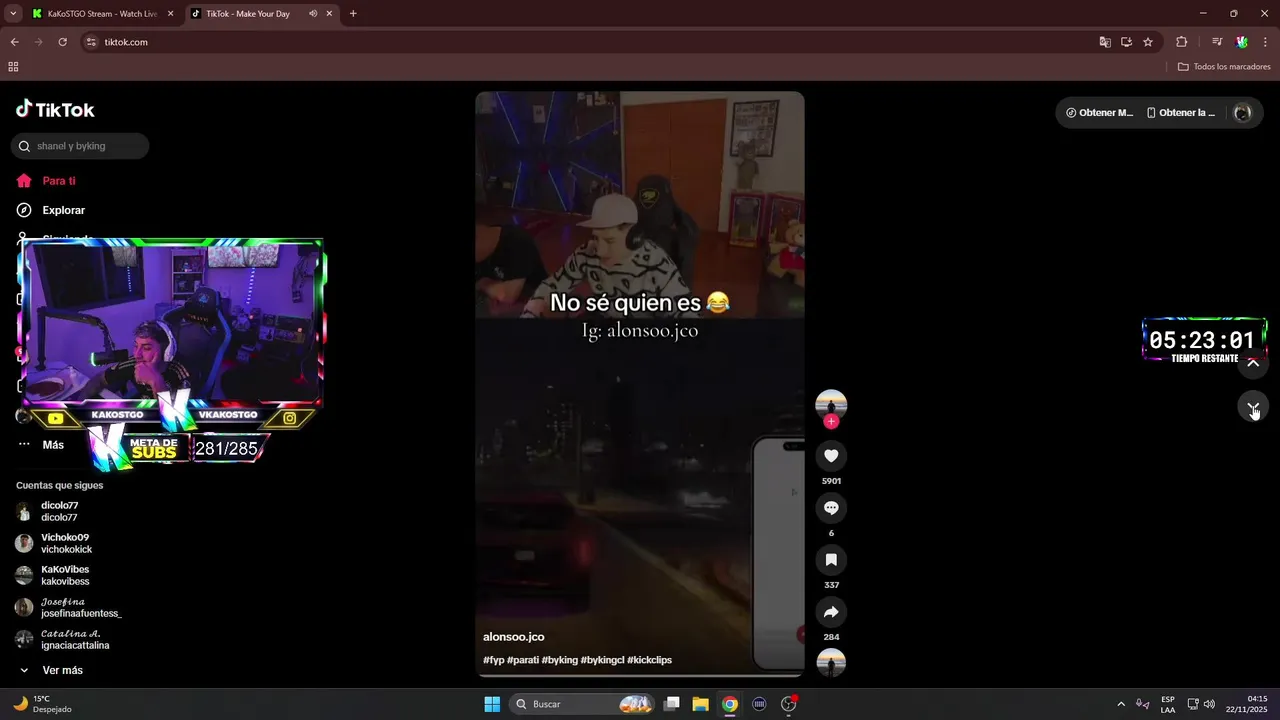This screenshot has height=720, width=1280.
Task: Open the Extensions puzzle icon
Action: coord(1182,42)
